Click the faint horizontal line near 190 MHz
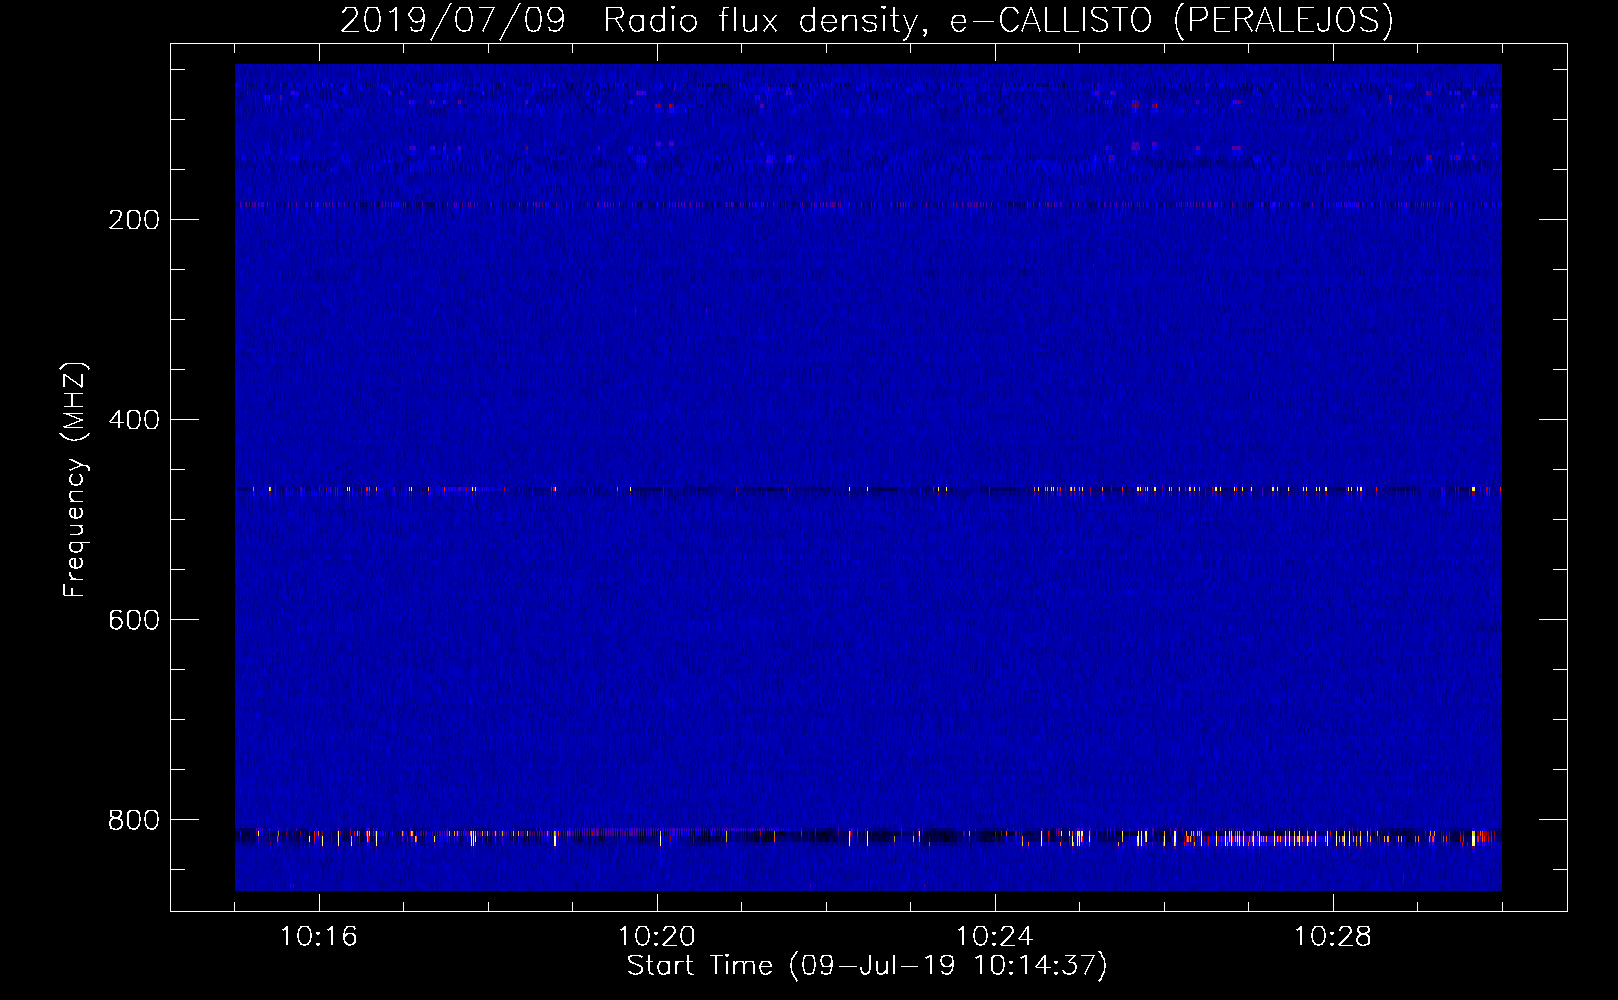The width and height of the screenshot is (1618, 1000). click(868, 205)
